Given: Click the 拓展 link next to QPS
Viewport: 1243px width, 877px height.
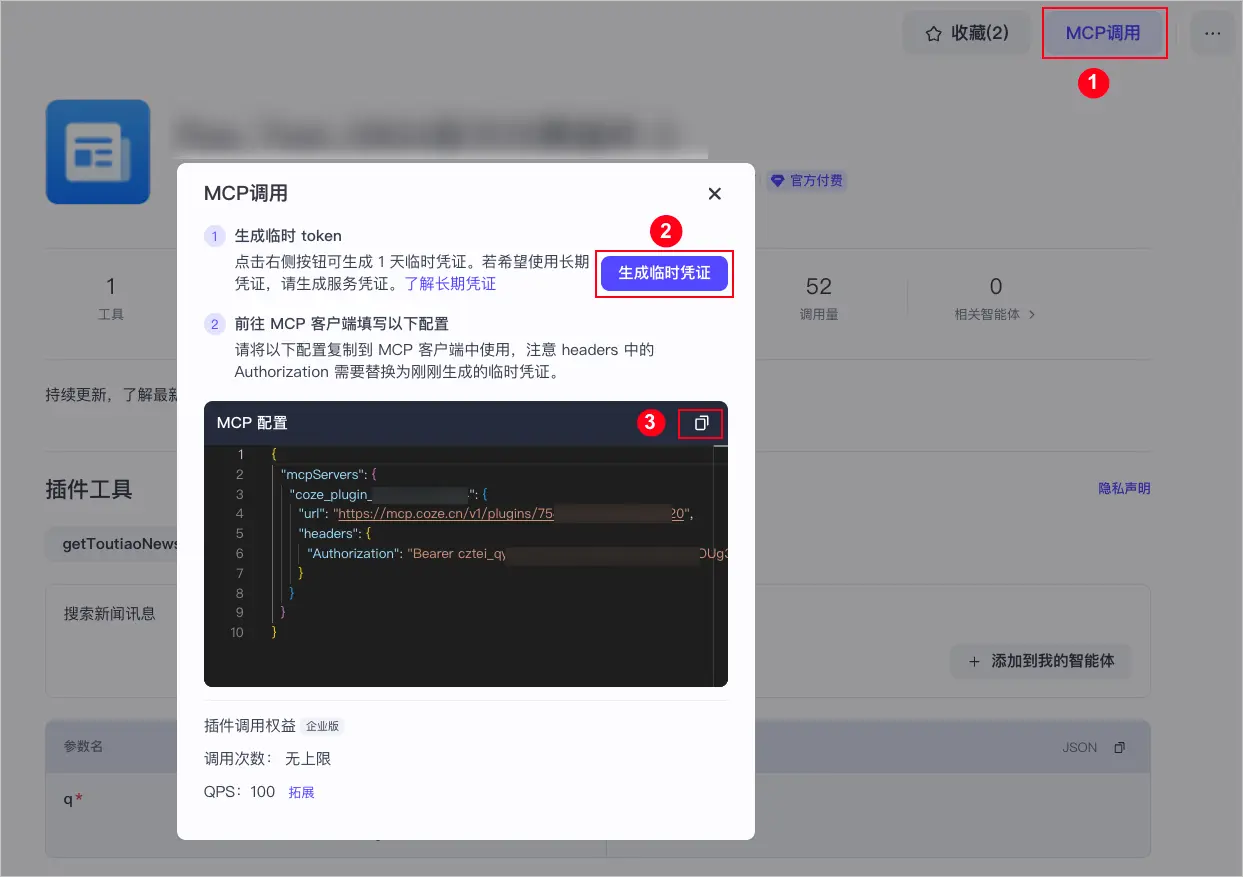Looking at the screenshot, I should tap(302, 792).
